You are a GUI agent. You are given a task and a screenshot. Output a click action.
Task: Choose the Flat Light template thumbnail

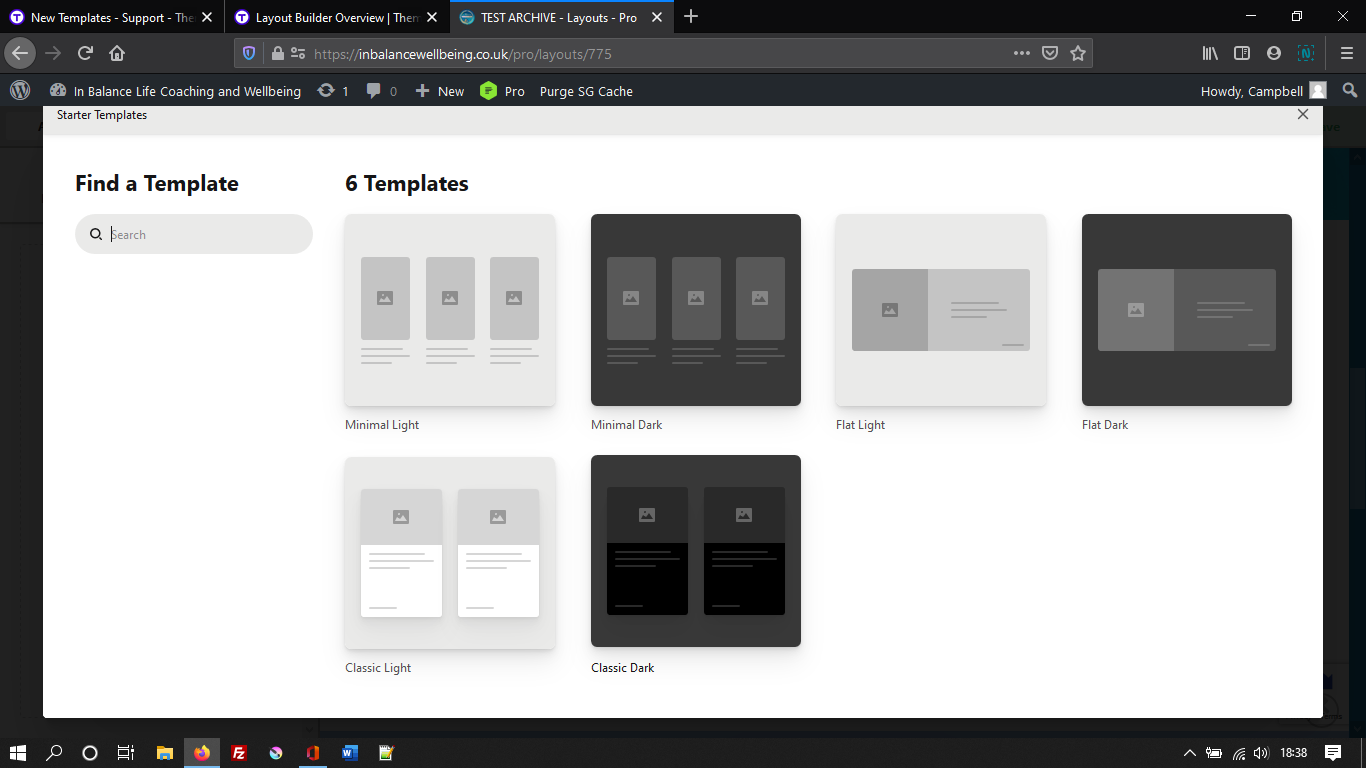941,310
